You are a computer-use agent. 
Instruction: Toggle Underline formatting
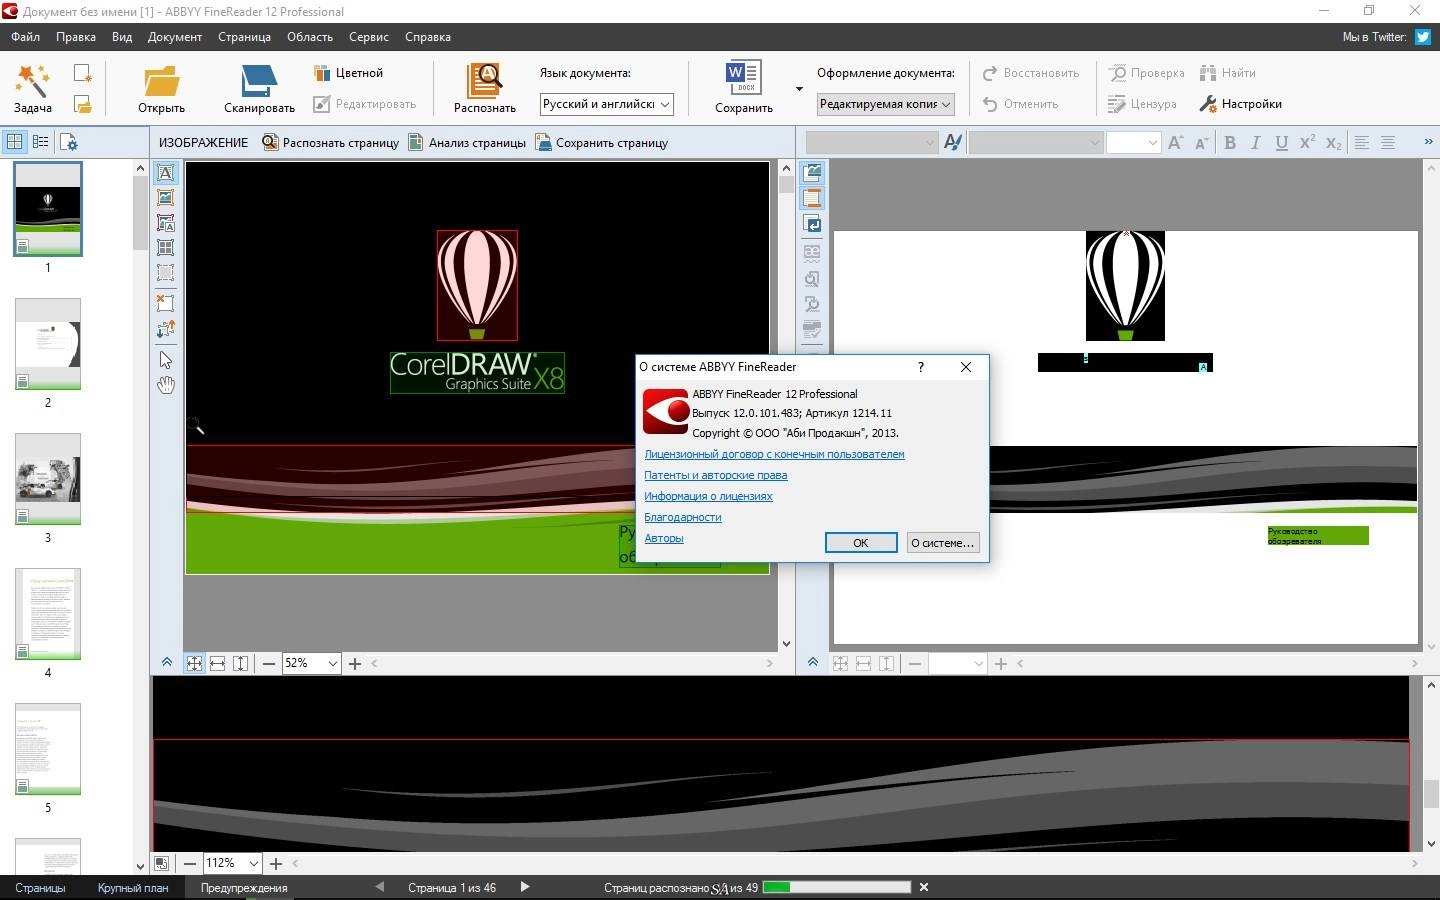point(1281,142)
